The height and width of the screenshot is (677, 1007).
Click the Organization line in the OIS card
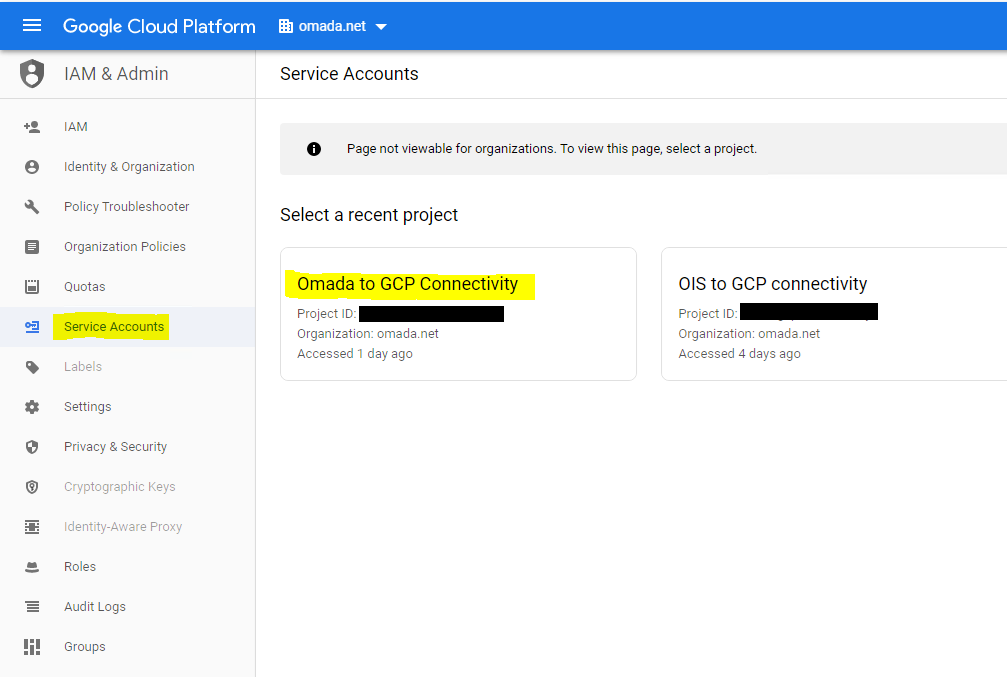click(x=749, y=334)
